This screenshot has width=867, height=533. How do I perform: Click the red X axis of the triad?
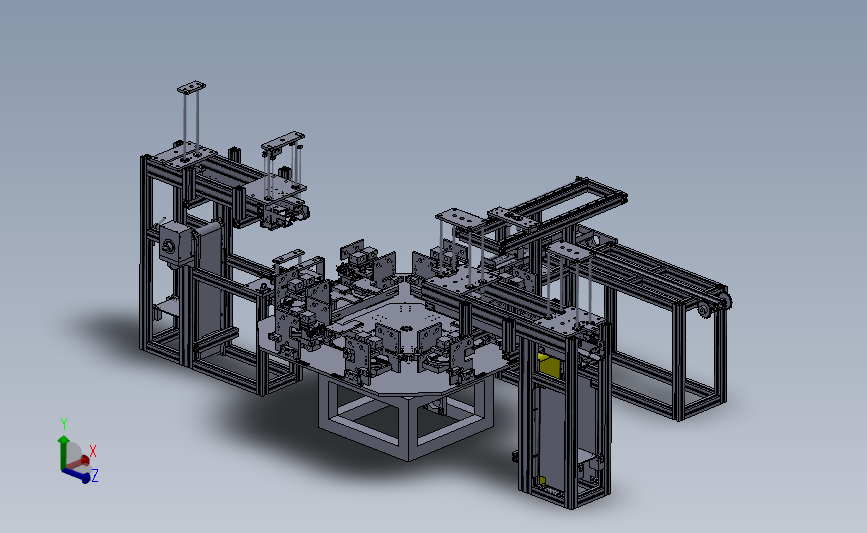[x=78, y=462]
